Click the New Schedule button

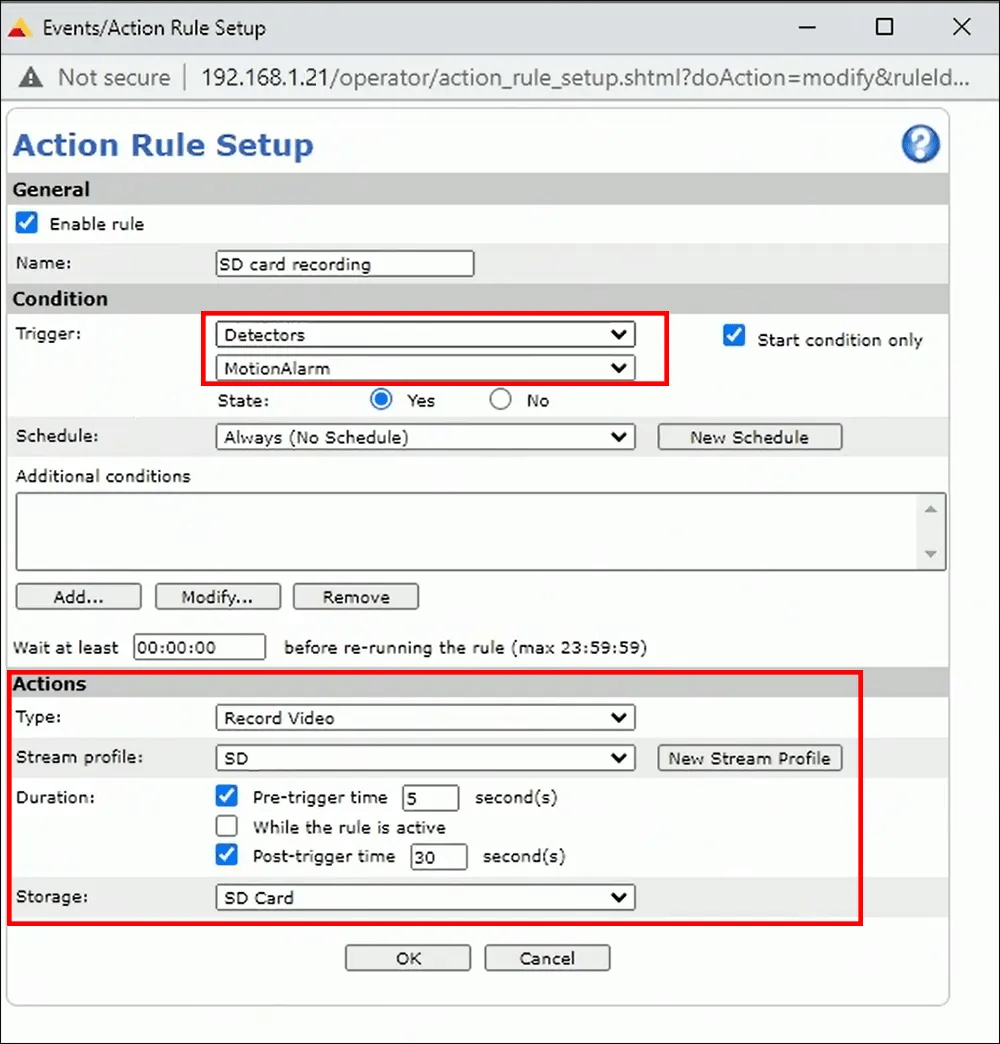click(749, 436)
